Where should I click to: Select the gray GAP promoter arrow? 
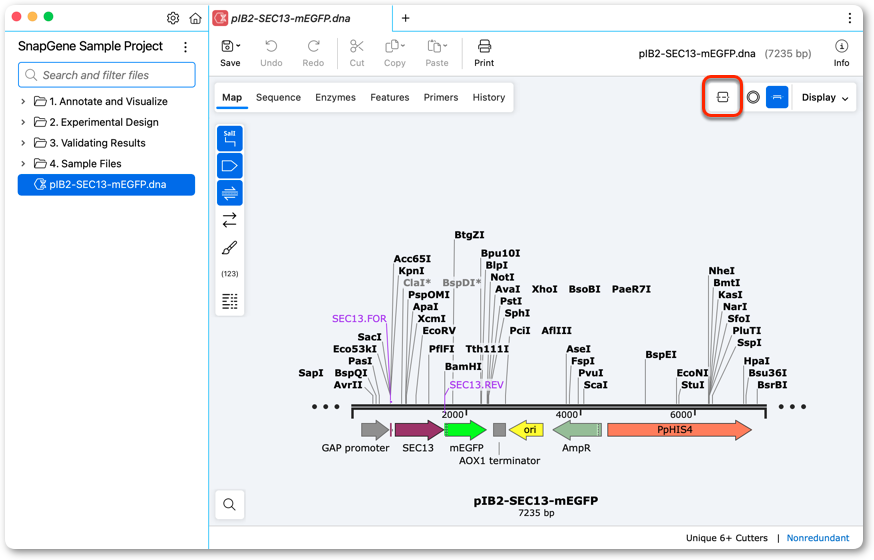[375, 430]
